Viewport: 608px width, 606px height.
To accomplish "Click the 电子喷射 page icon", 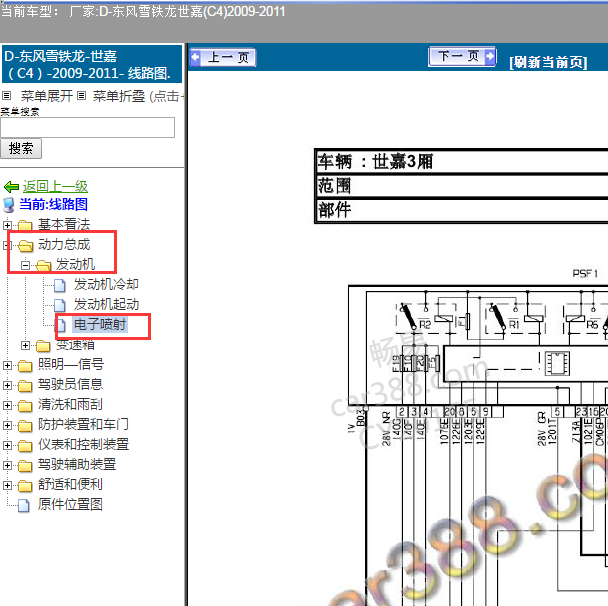I will 61,325.
